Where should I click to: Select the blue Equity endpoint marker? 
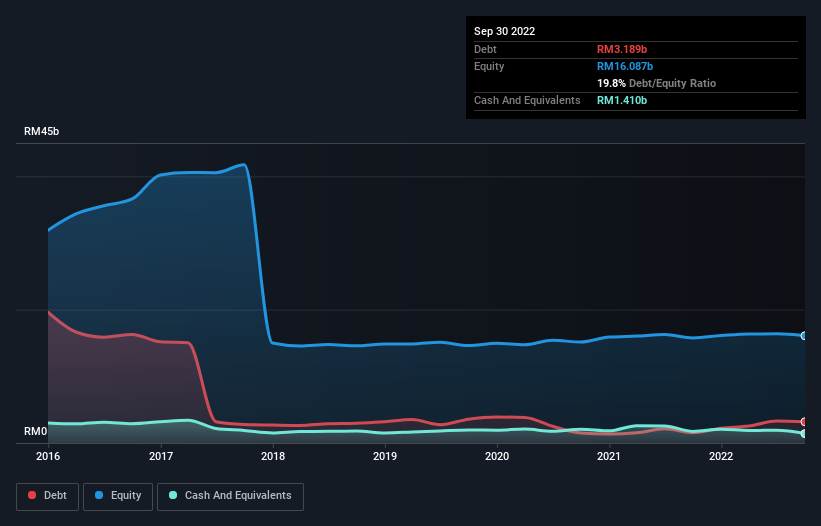click(x=804, y=335)
